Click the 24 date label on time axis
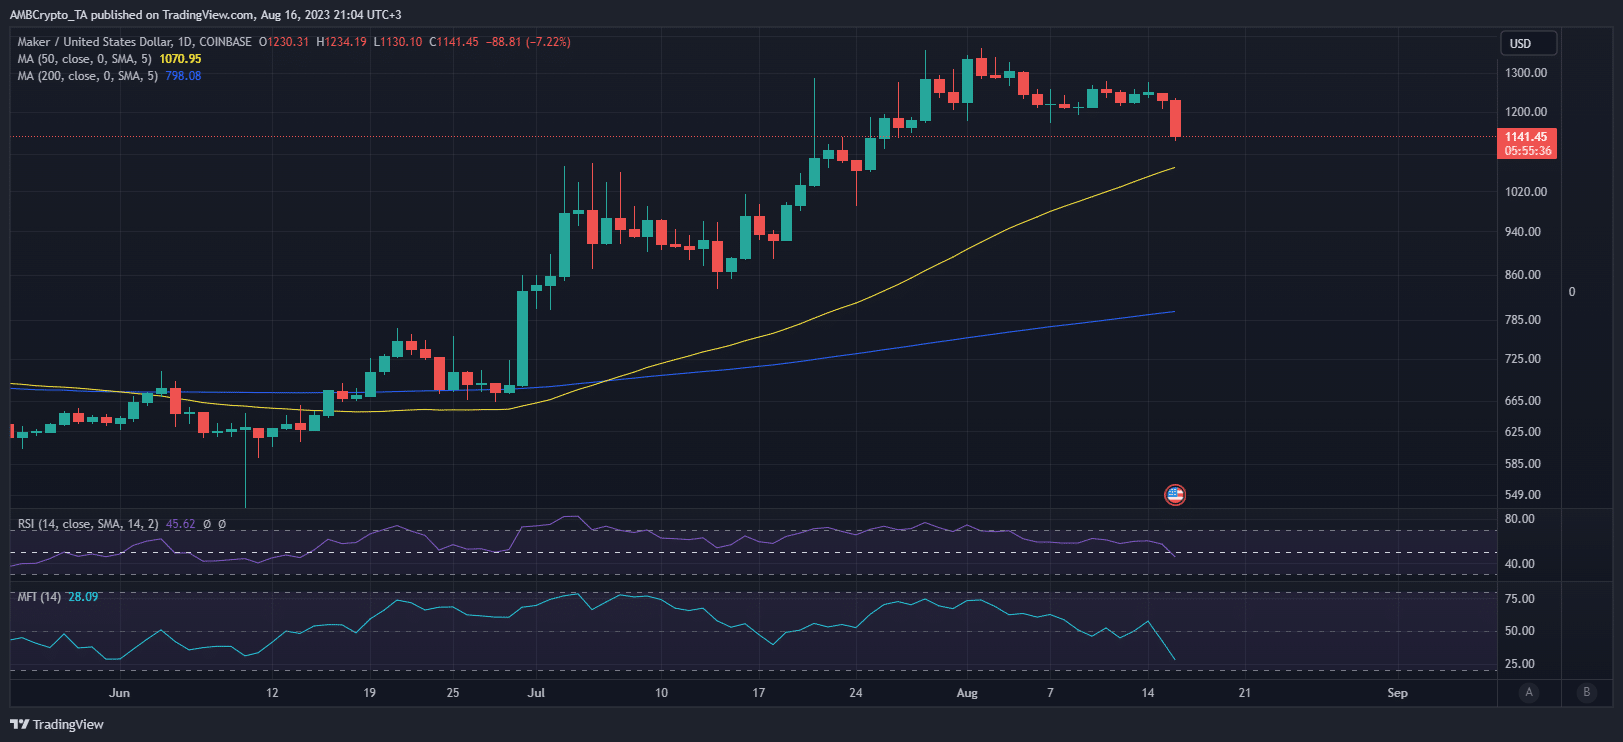Image resolution: width=1623 pixels, height=742 pixels. coord(856,693)
